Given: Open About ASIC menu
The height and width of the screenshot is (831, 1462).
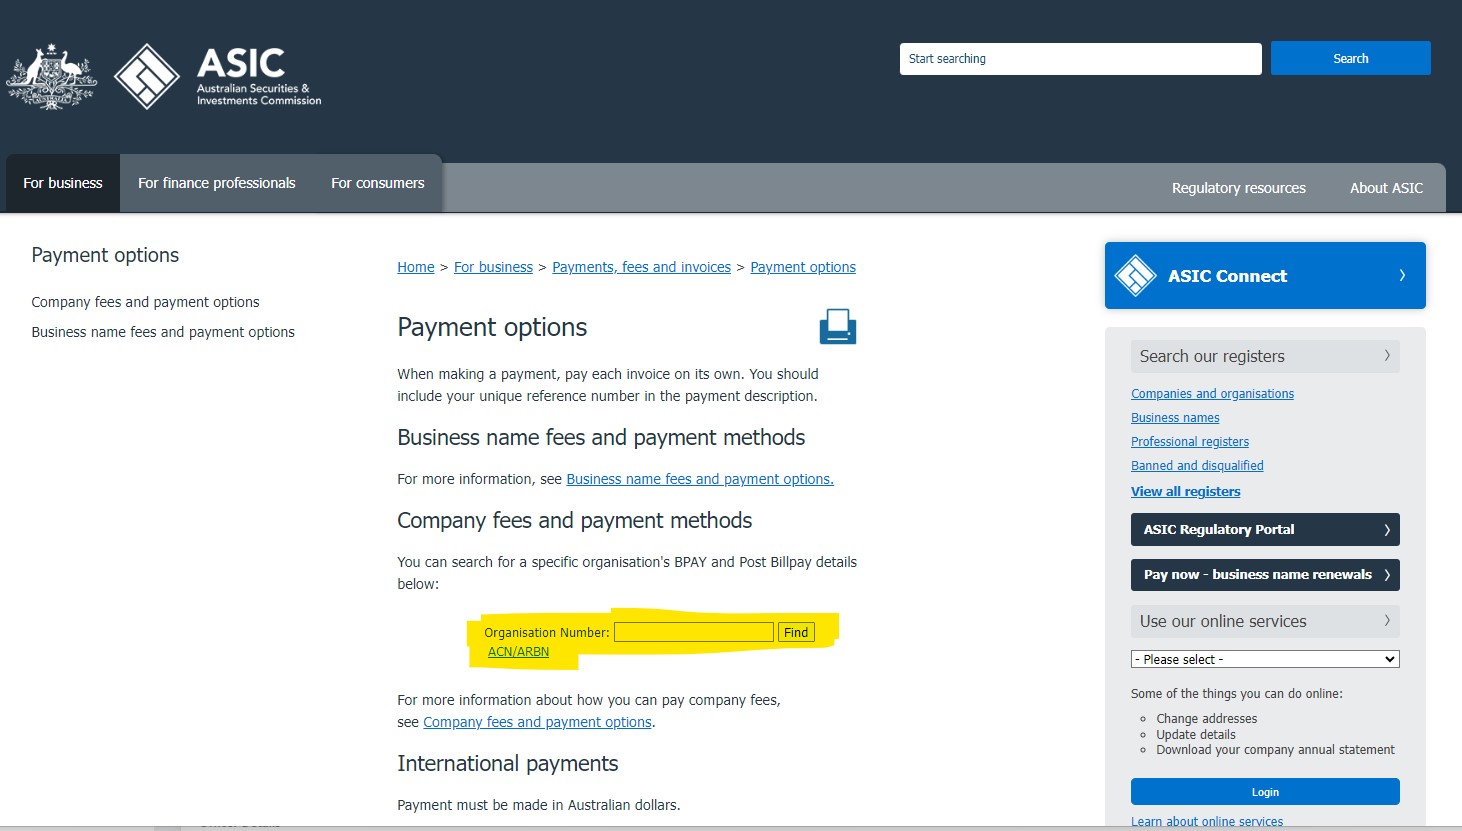Looking at the screenshot, I should (x=1386, y=188).
